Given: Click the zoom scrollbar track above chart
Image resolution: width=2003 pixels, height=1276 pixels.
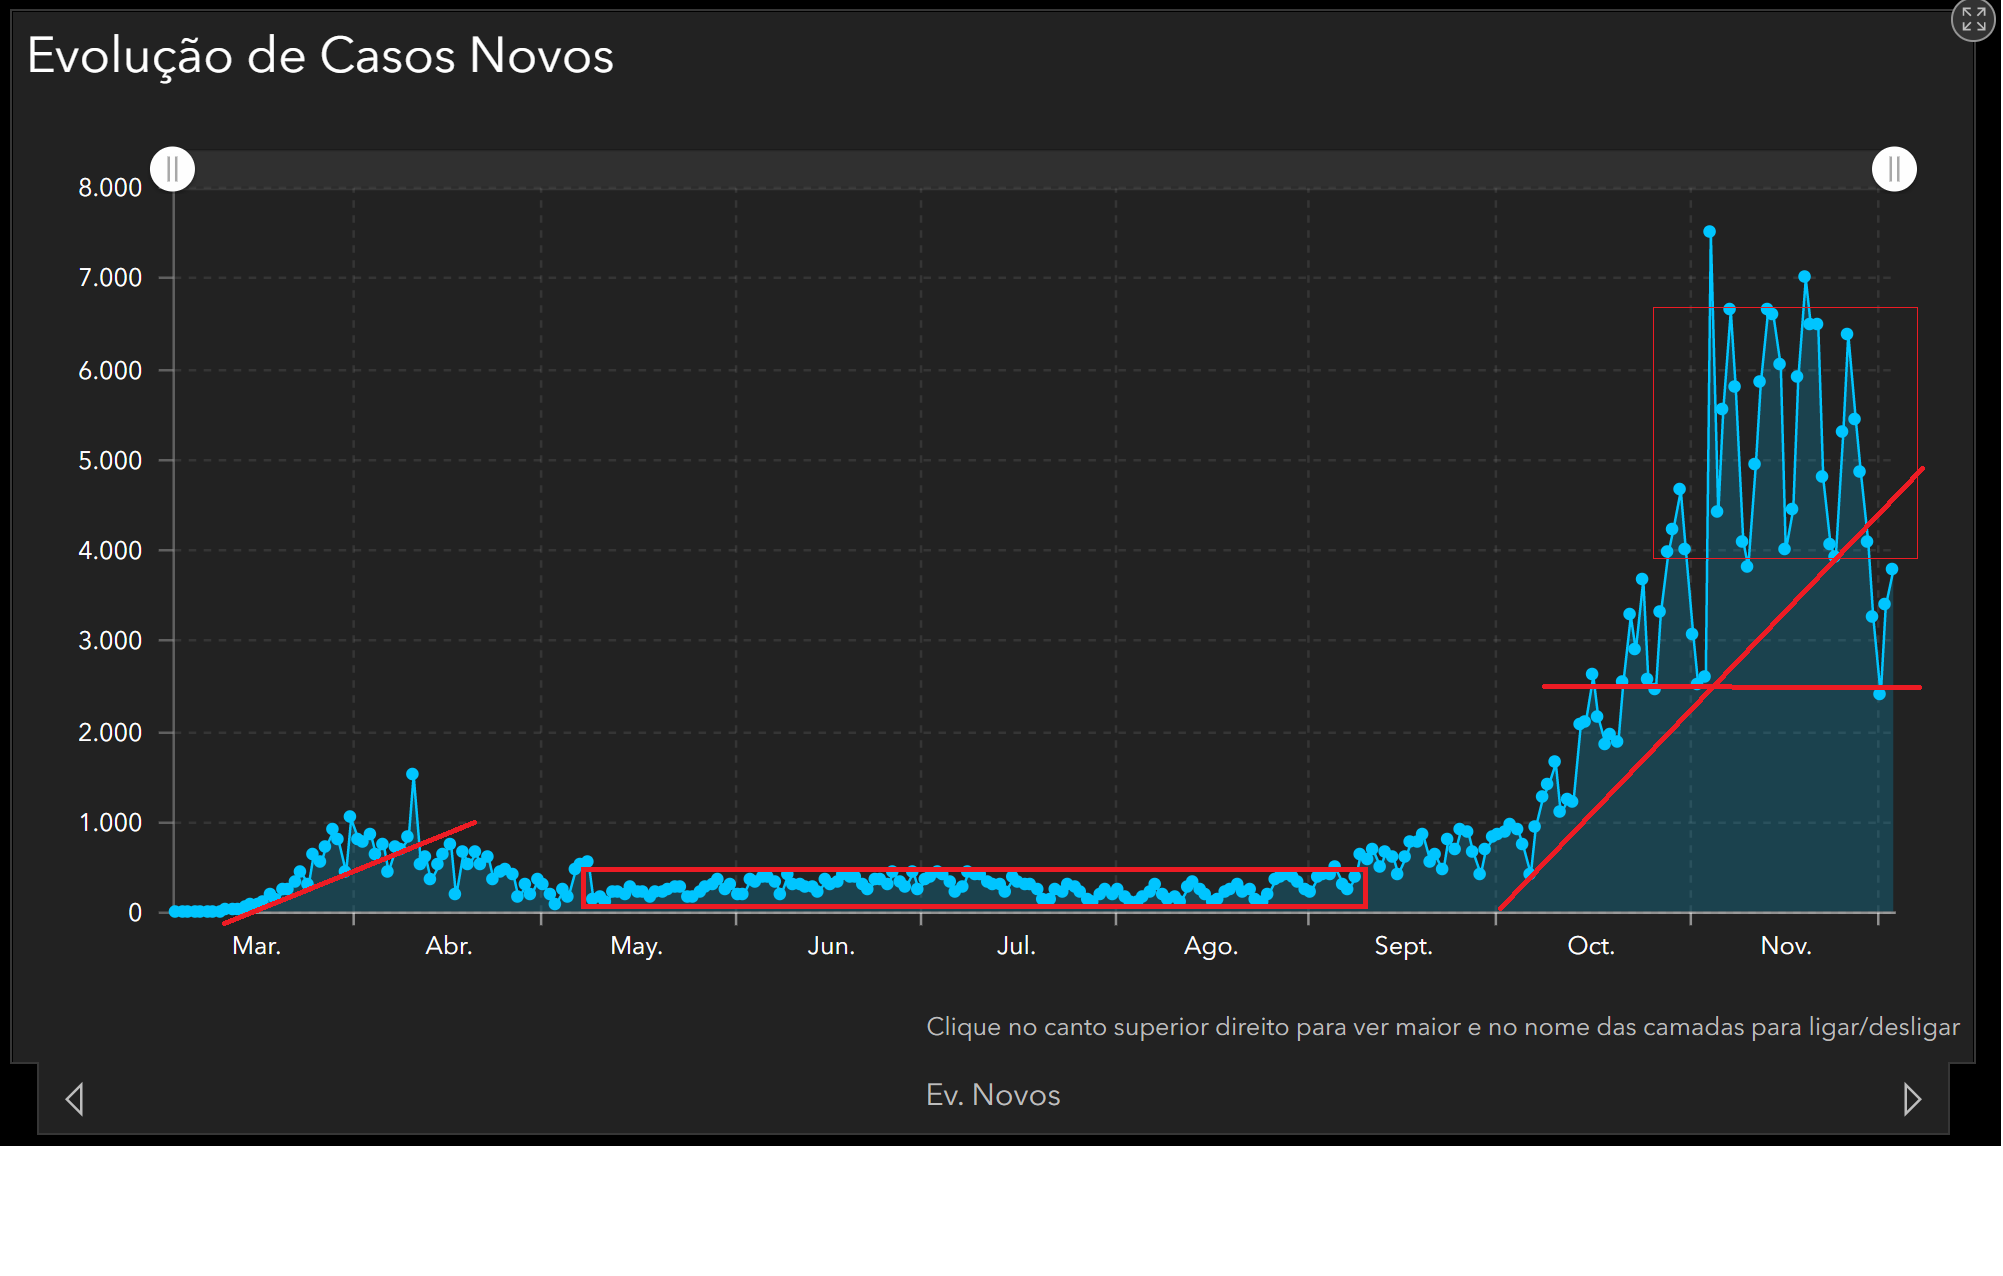Looking at the screenshot, I should [1030, 169].
